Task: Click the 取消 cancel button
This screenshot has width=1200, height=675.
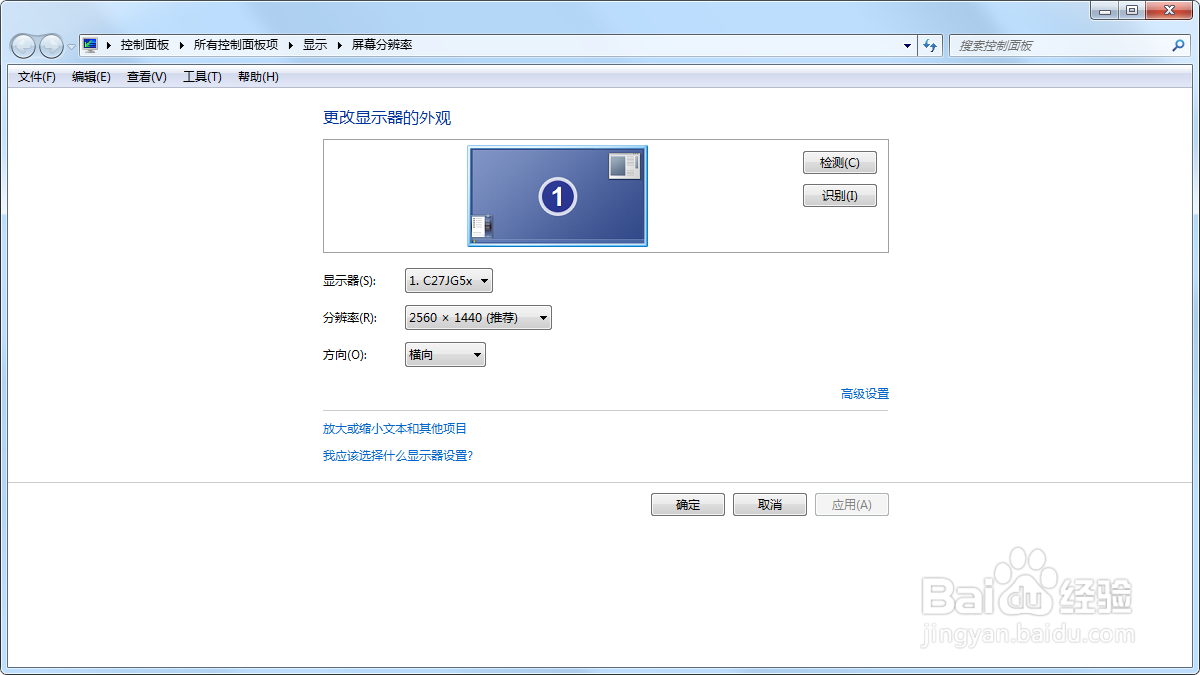Action: pyautogui.click(x=770, y=505)
